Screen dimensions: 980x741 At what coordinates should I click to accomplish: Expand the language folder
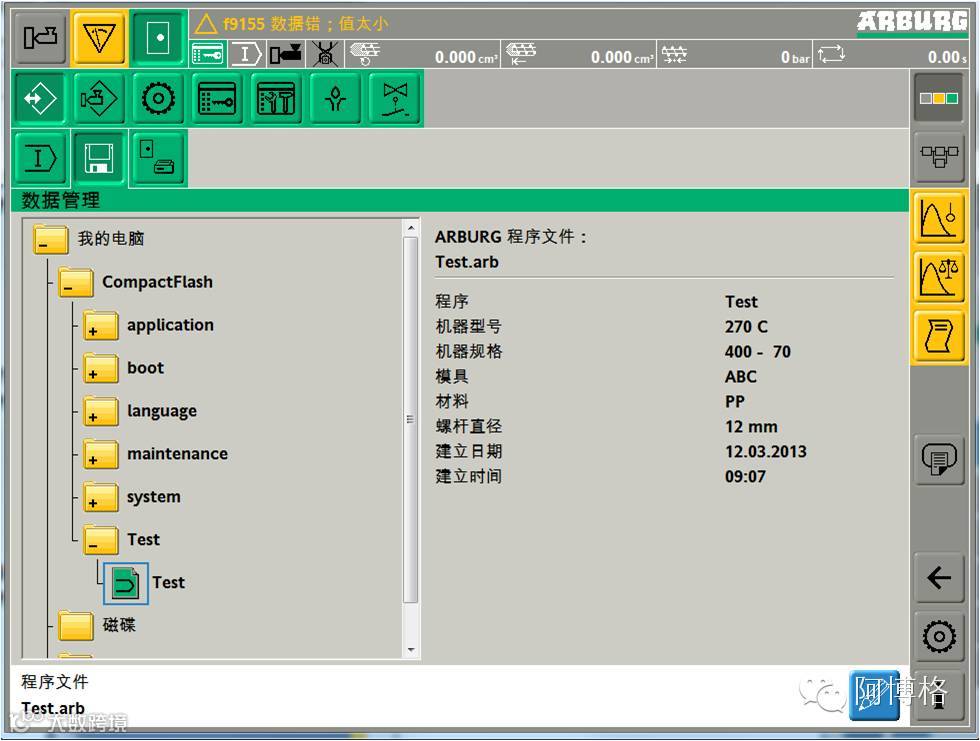click(101, 412)
